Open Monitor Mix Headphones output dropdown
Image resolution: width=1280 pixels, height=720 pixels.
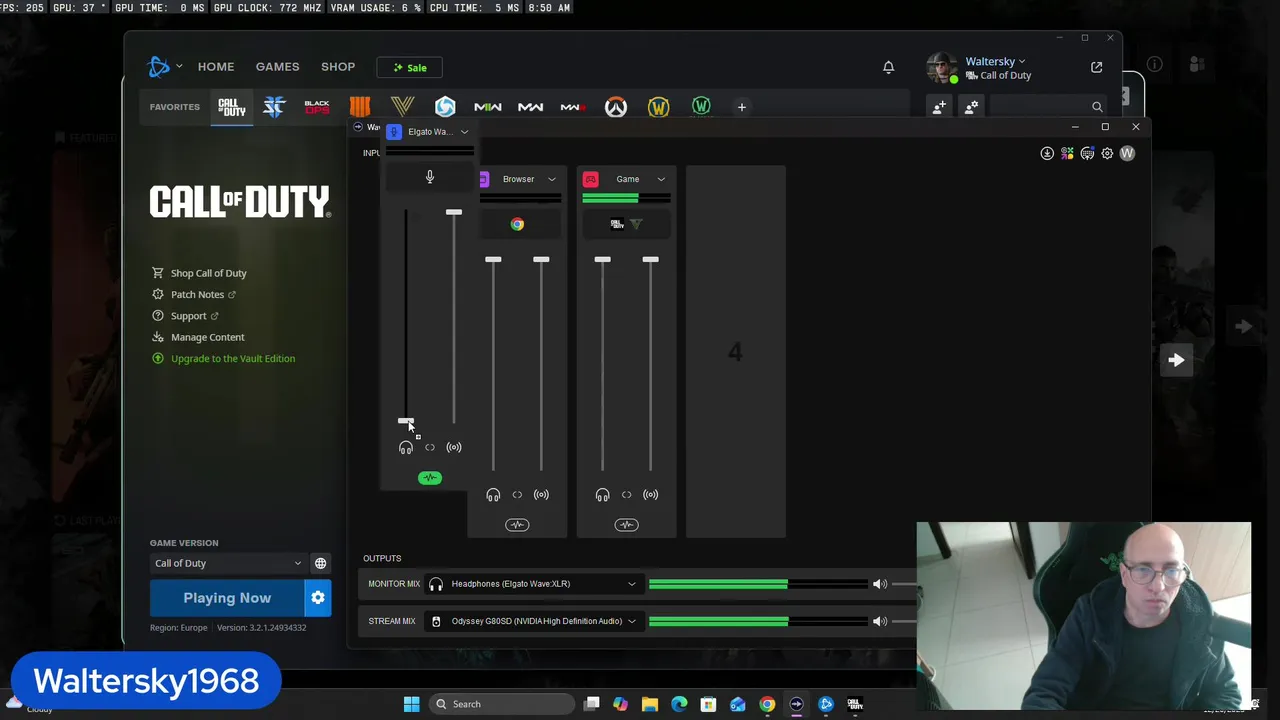pyautogui.click(x=534, y=584)
